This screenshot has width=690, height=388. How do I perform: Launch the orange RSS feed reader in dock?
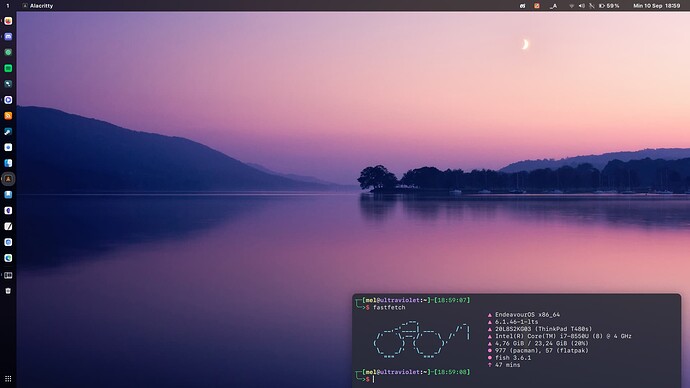[8, 116]
